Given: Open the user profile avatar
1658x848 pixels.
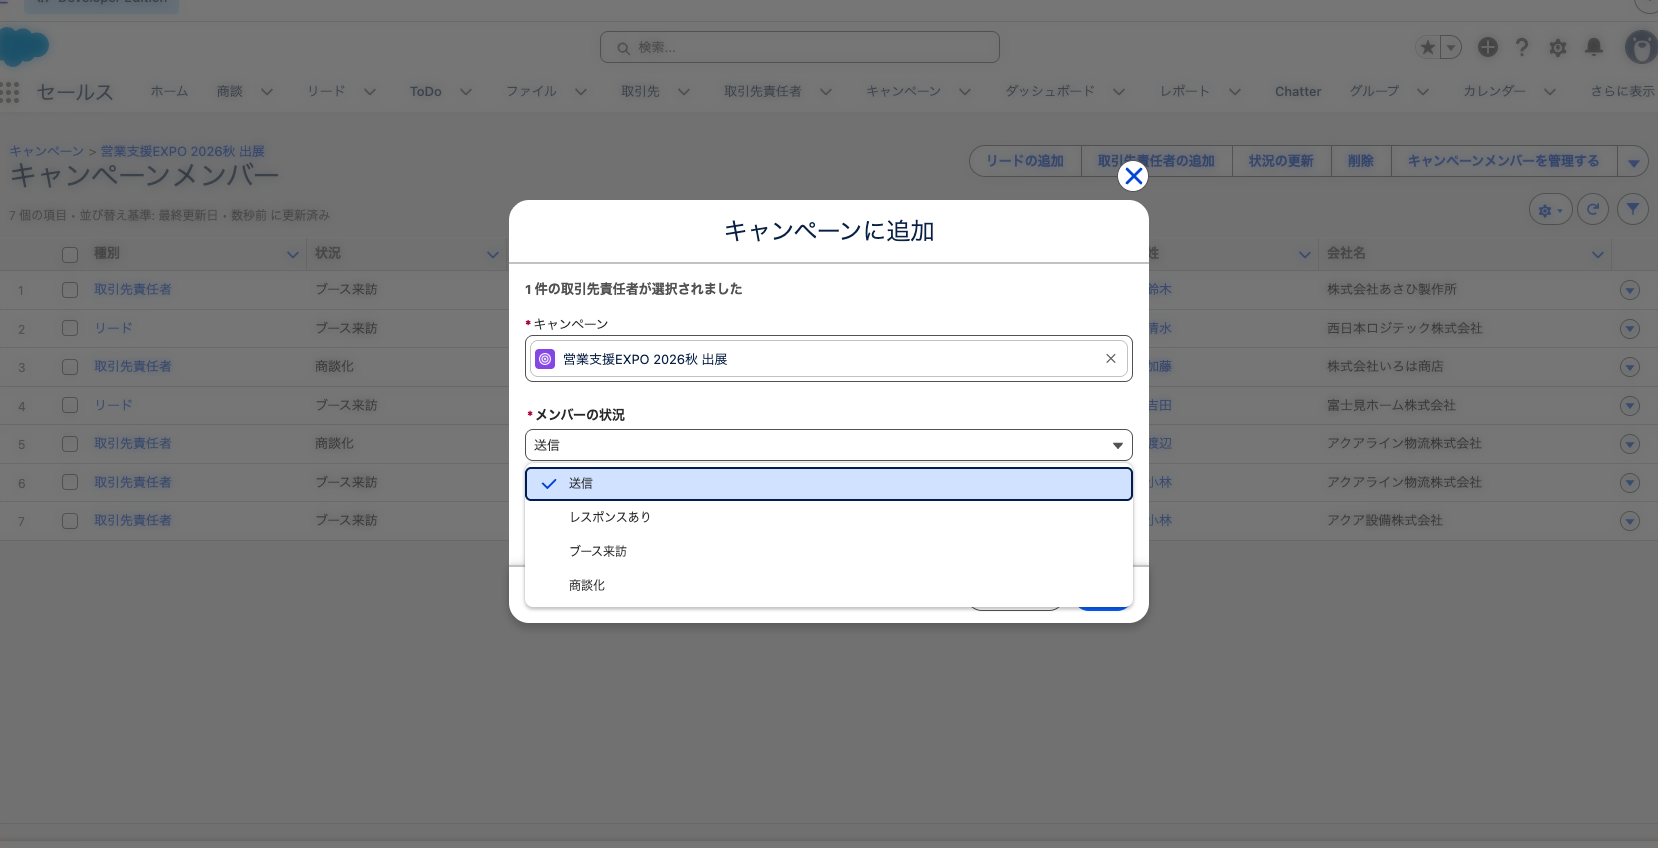Looking at the screenshot, I should [x=1640, y=47].
